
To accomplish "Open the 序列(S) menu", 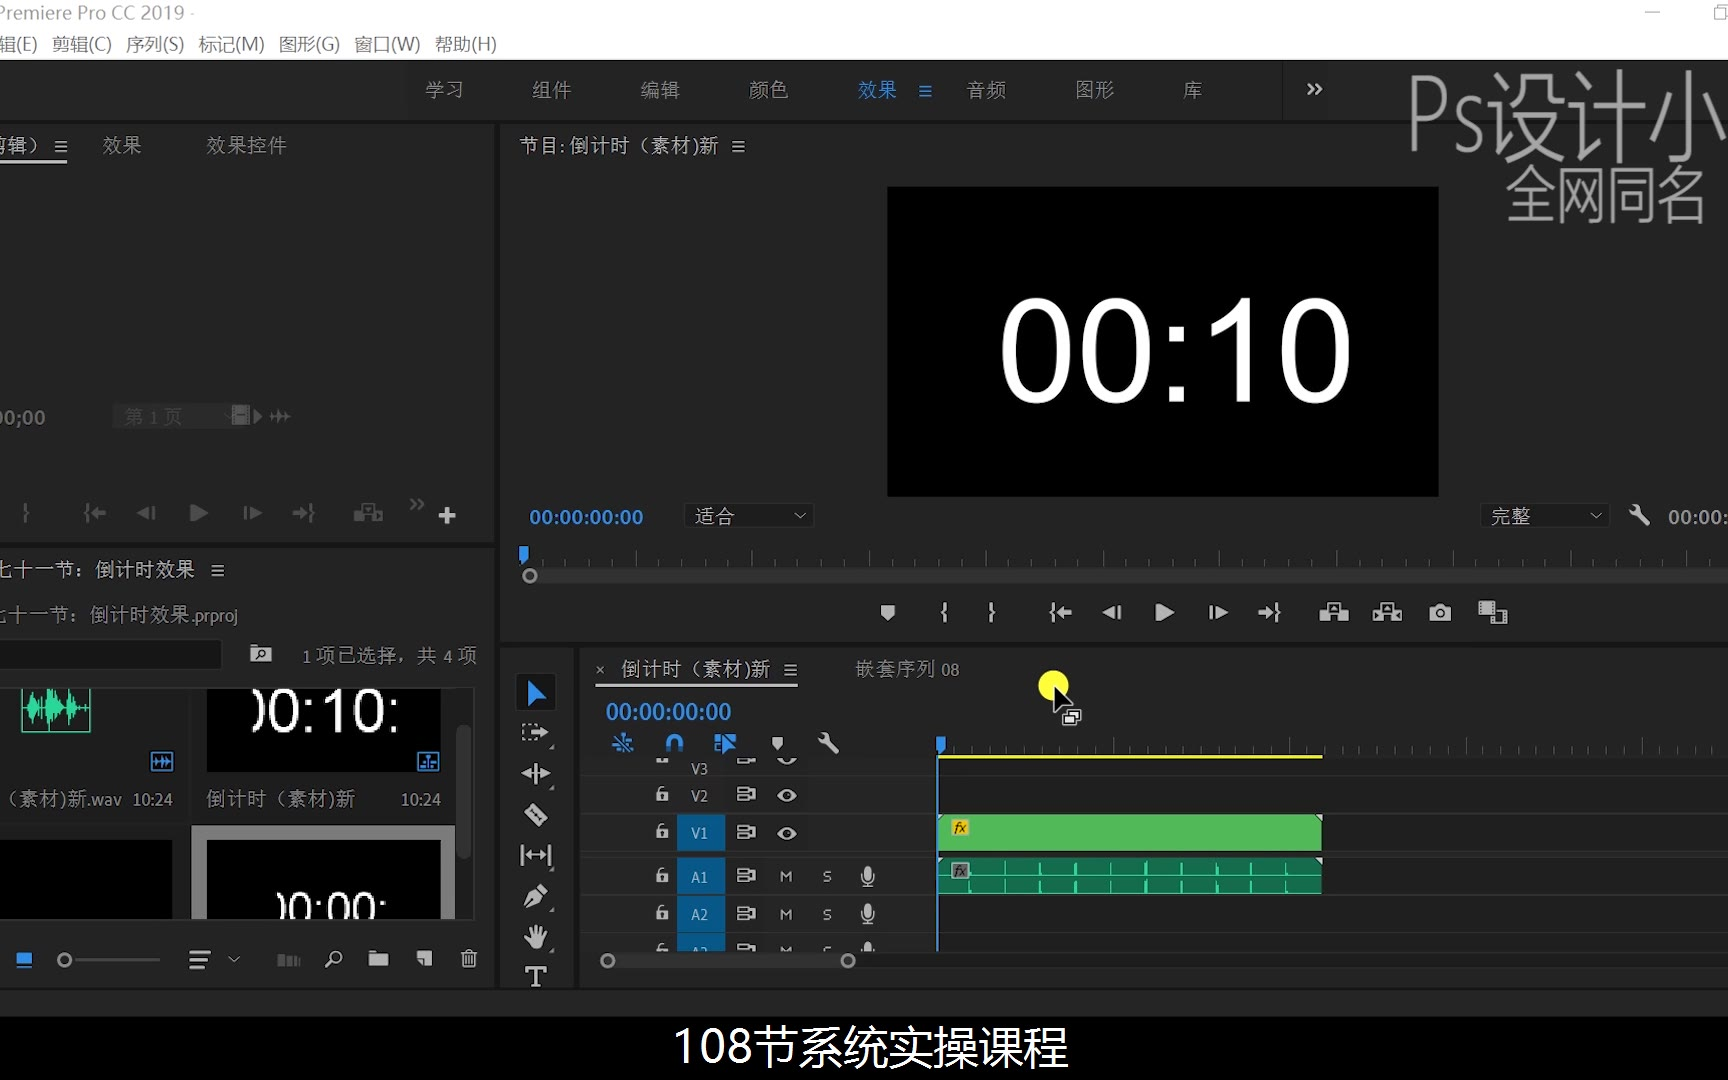I will (x=154, y=44).
